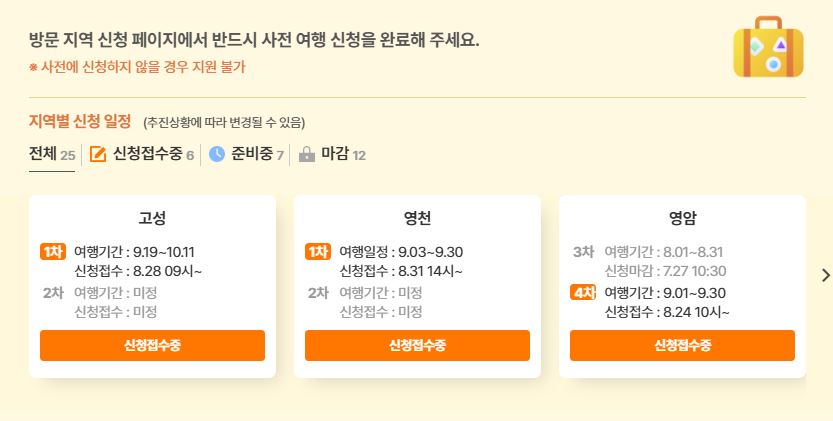Click the pencil edit icon beside 신청접수중
Screen dimensions: 833x421
[x=98, y=154]
